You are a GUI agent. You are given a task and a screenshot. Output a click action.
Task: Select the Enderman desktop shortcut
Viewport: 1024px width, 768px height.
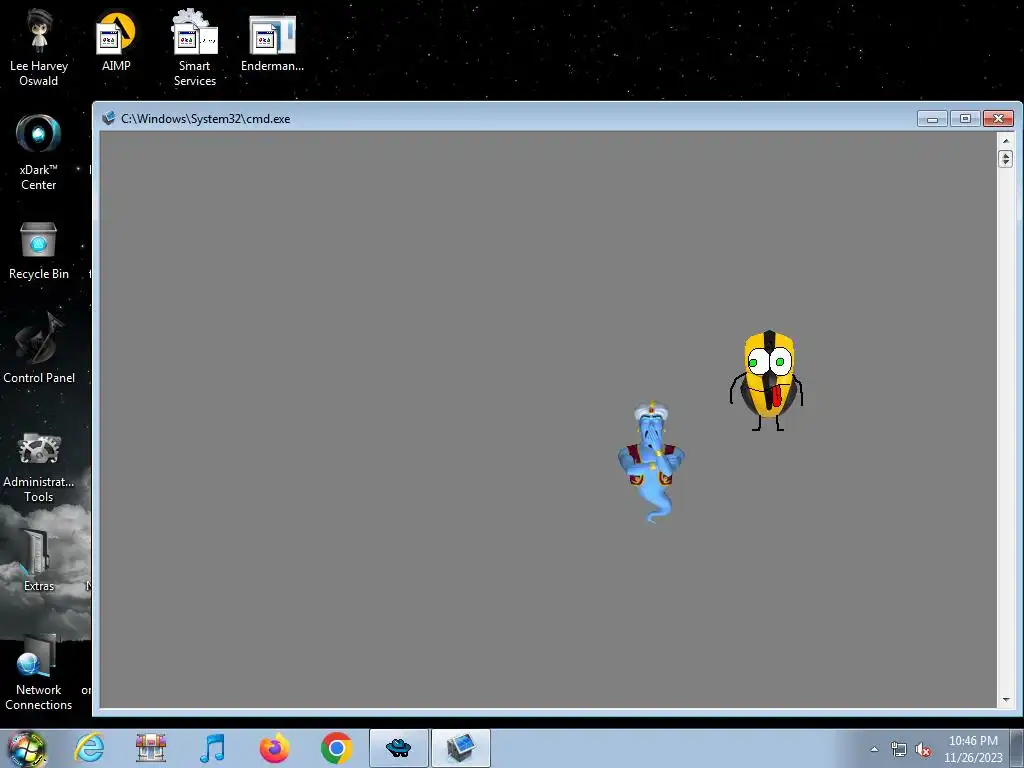click(x=272, y=42)
